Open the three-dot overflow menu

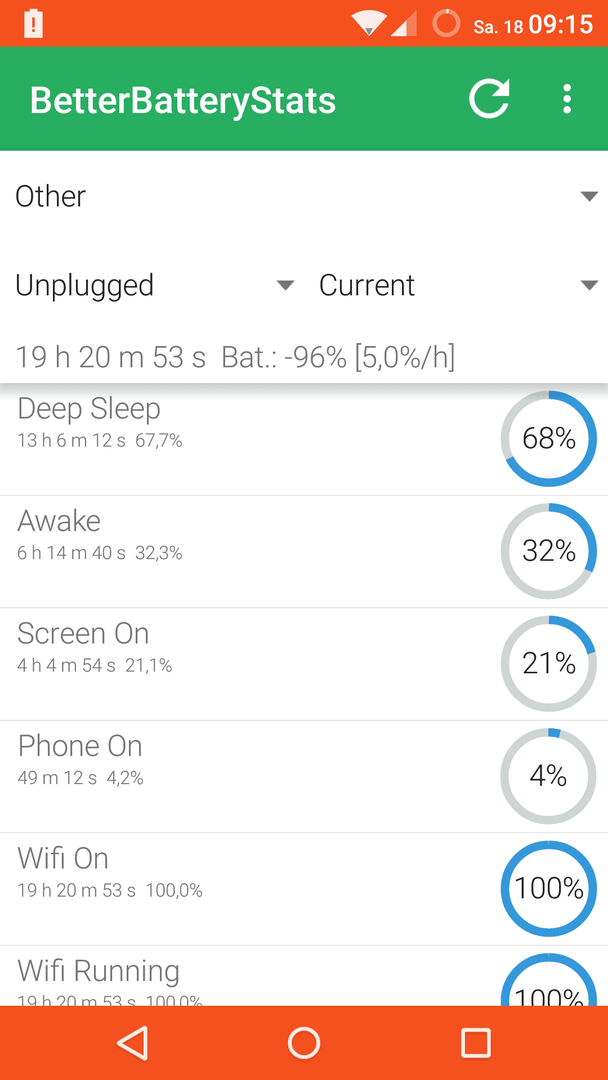coord(567,99)
